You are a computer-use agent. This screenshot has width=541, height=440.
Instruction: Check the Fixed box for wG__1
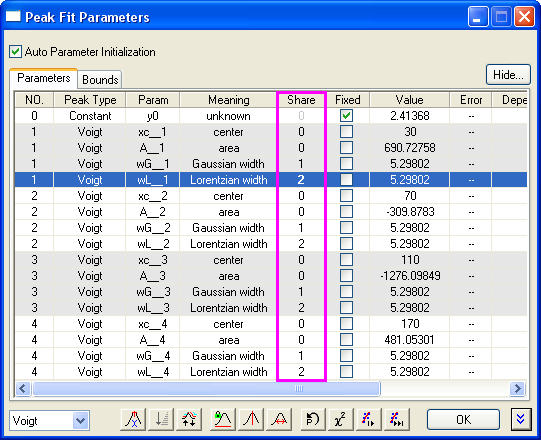tap(346, 164)
